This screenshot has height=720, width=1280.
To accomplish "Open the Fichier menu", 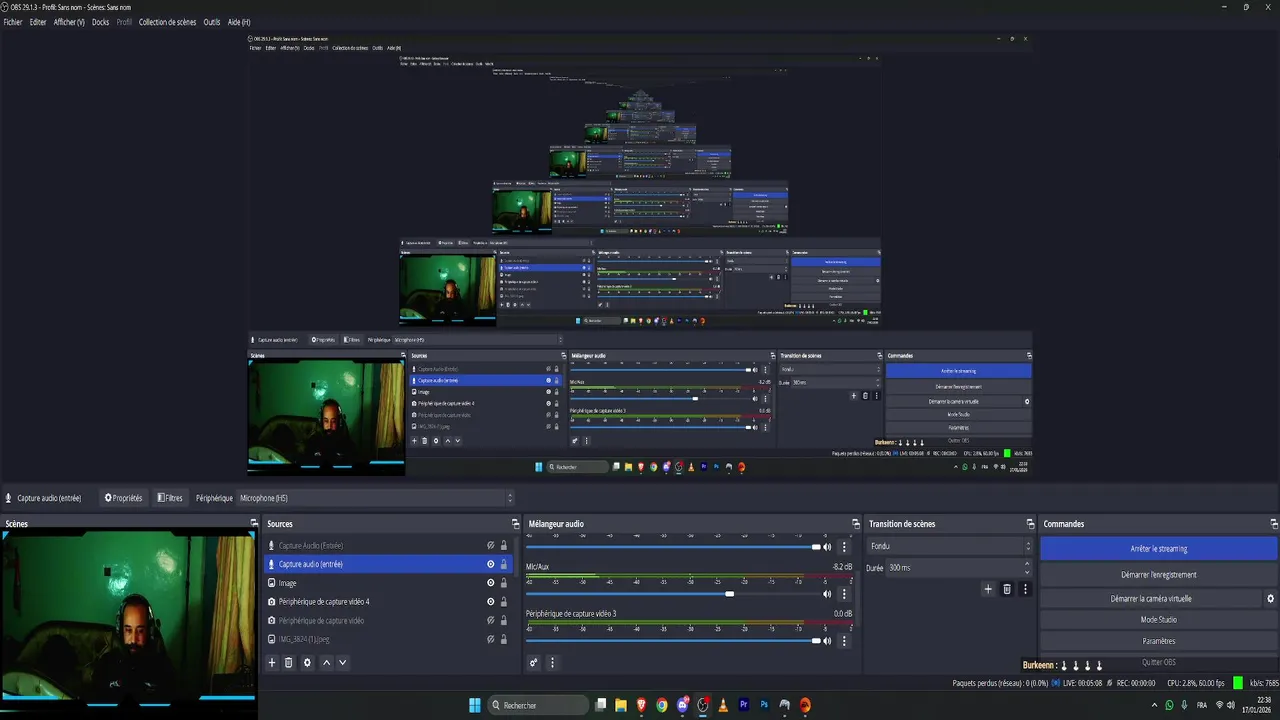I will point(12,22).
